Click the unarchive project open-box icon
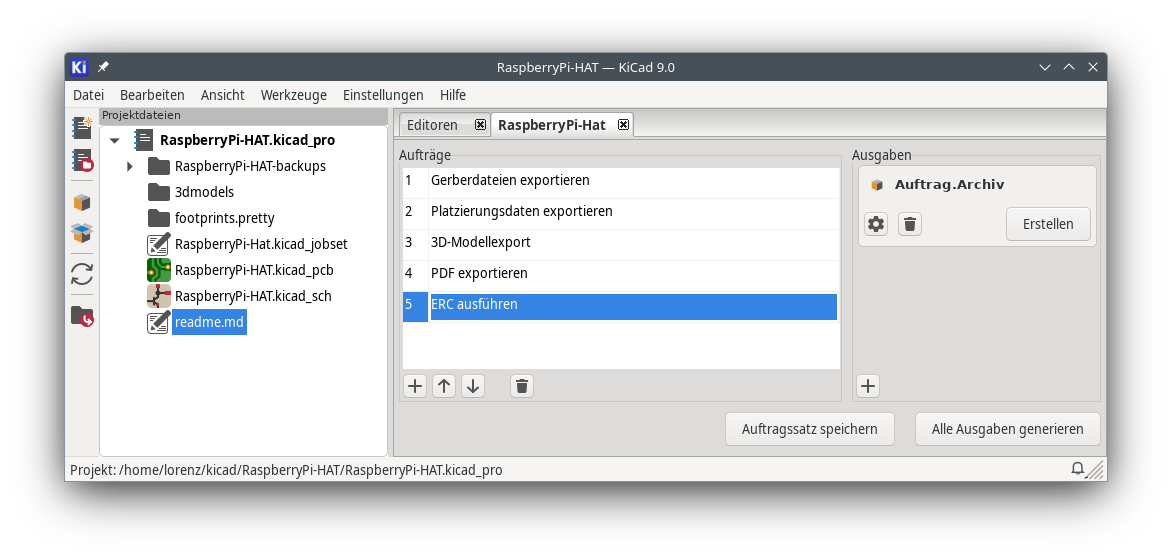The height and width of the screenshot is (558, 1172). click(x=82, y=234)
